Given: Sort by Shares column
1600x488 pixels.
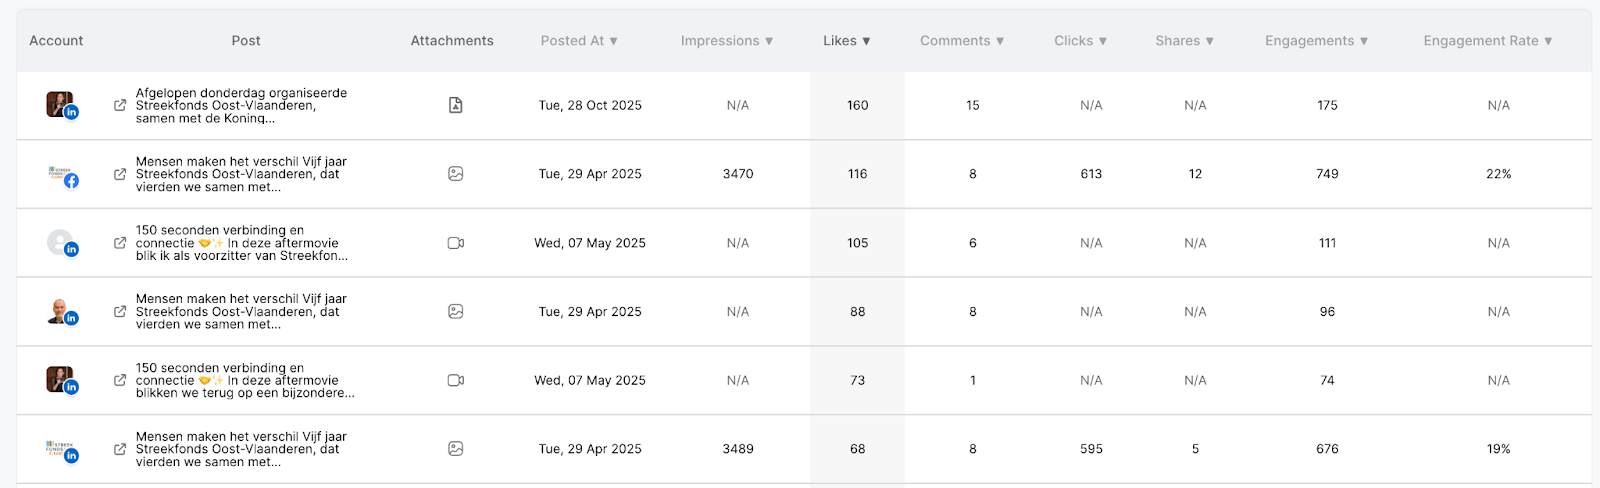Looking at the screenshot, I should pos(1184,41).
